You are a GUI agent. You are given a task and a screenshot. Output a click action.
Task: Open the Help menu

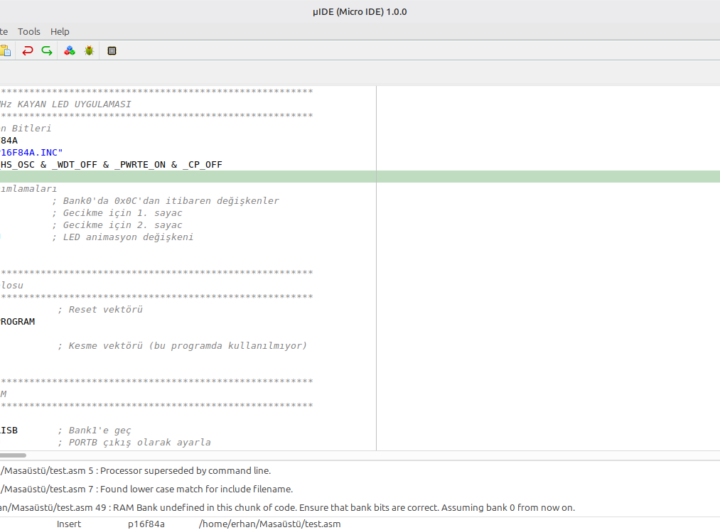[x=60, y=31]
